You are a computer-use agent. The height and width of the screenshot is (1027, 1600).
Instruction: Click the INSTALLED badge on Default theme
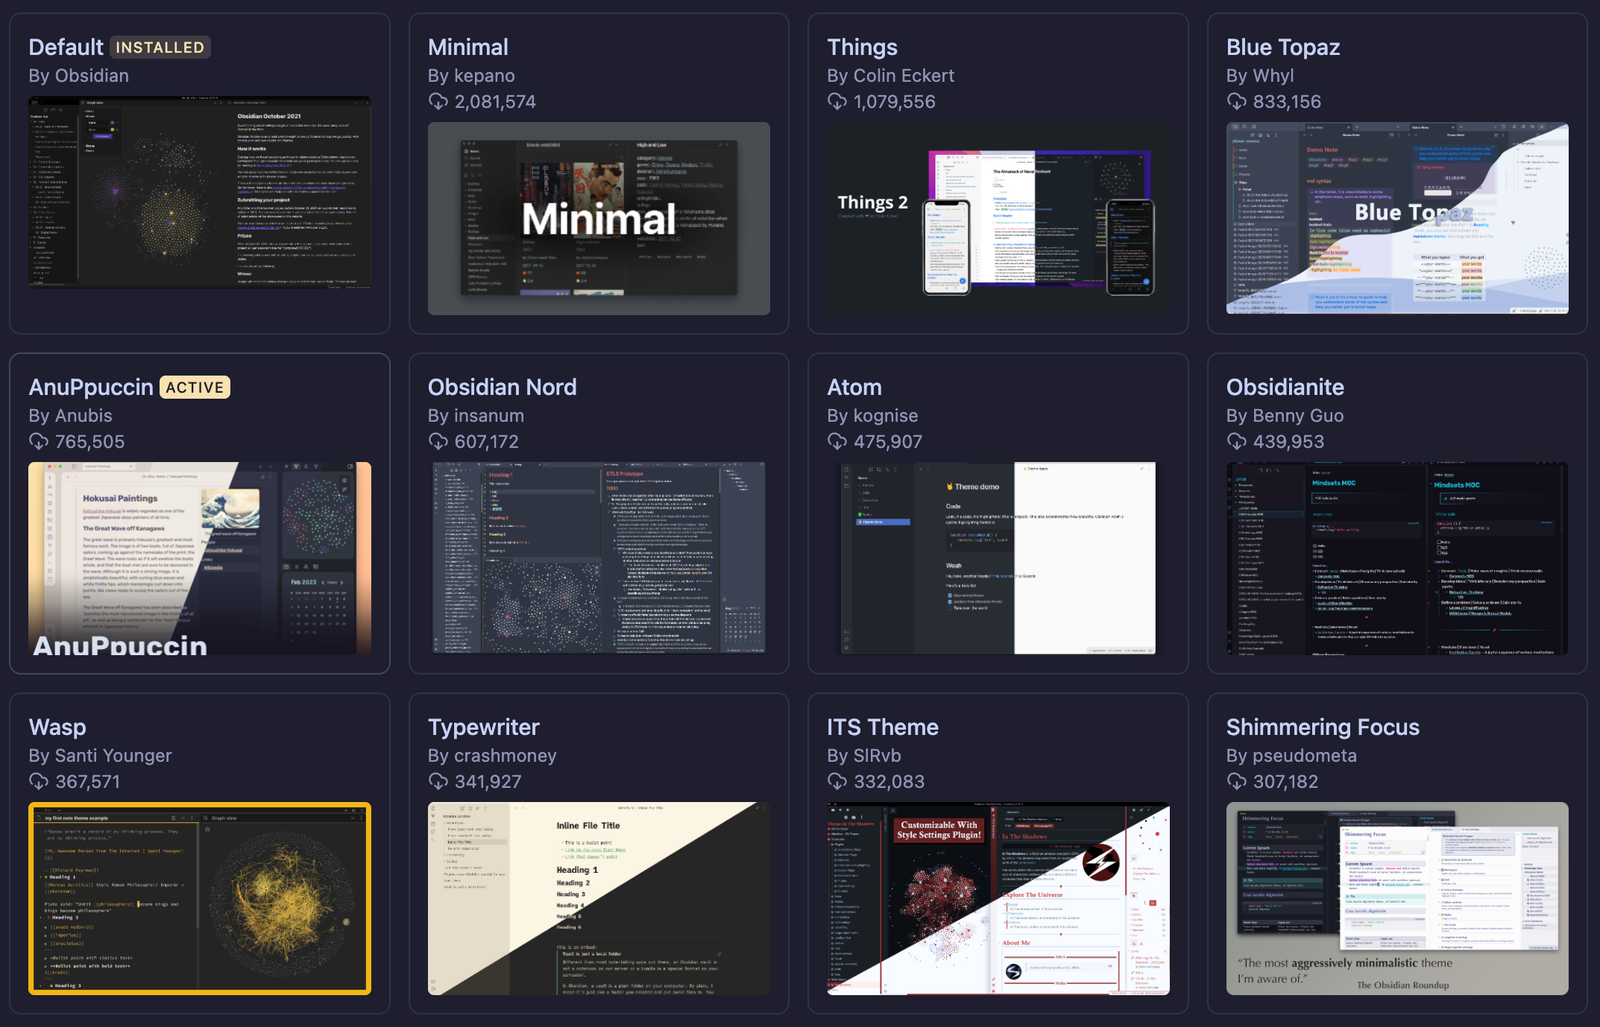coord(160,47)
